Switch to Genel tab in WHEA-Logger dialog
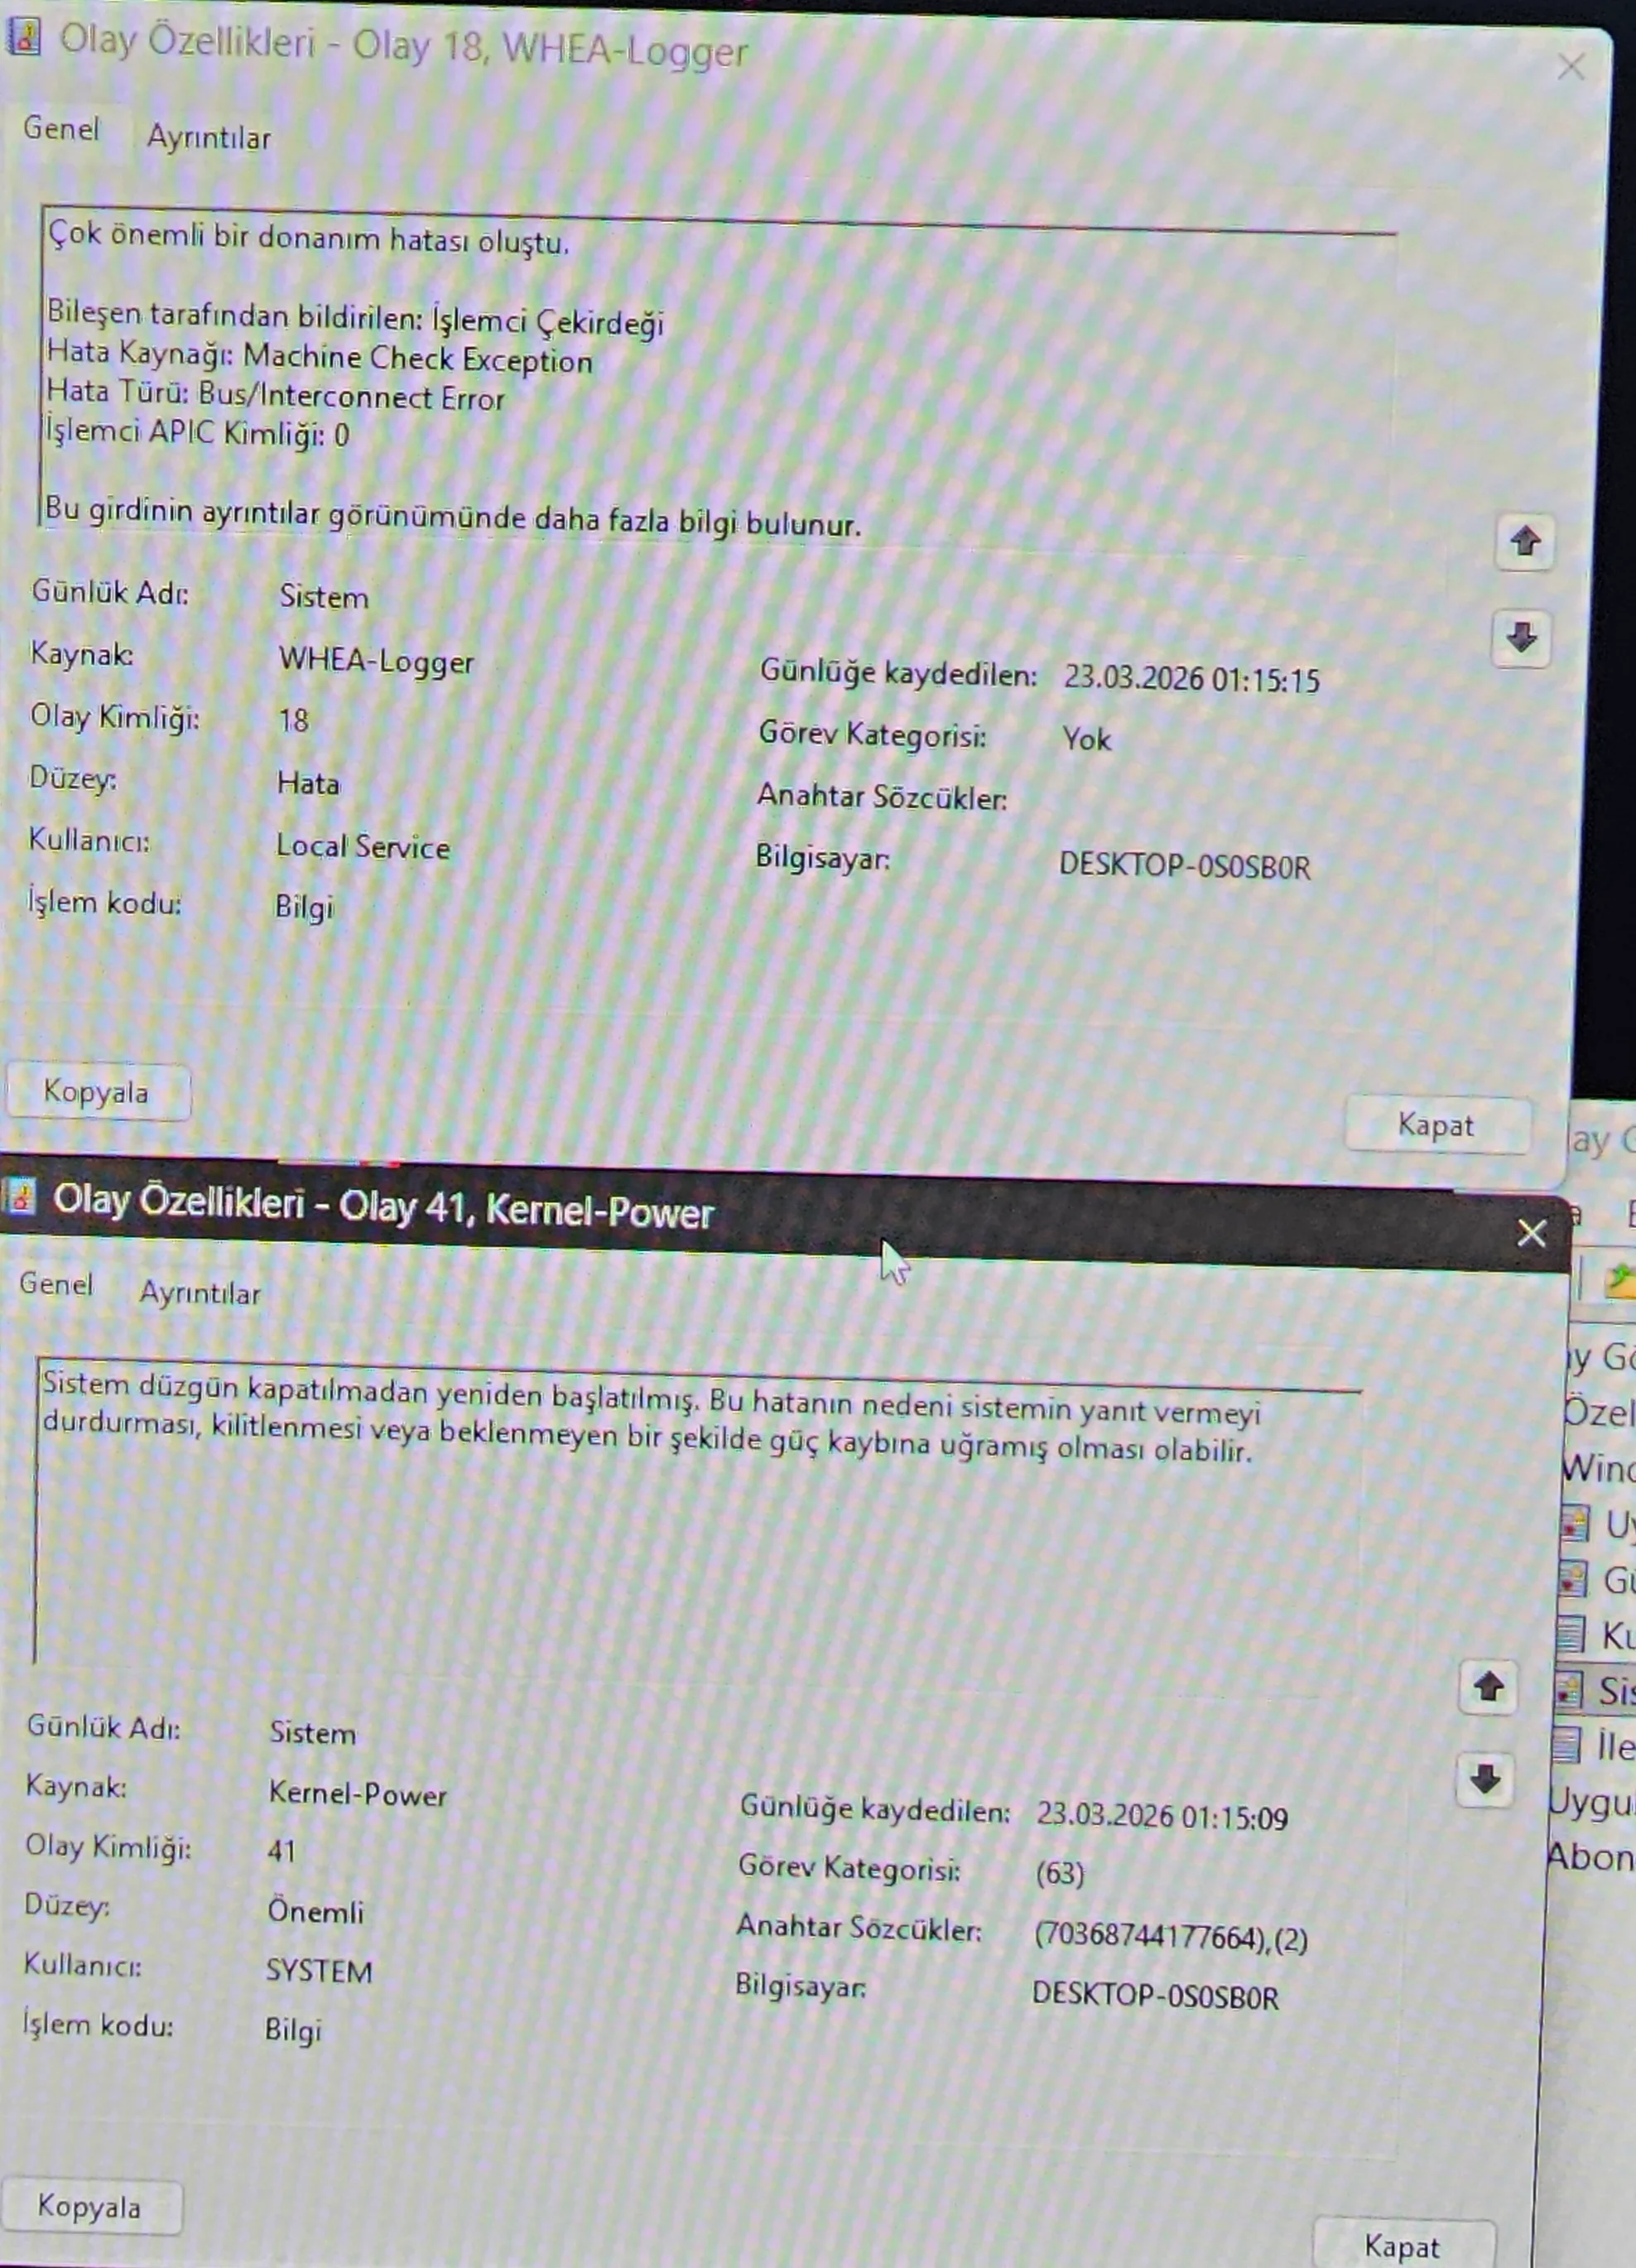 pyautogui.click(x=61, y=129)
